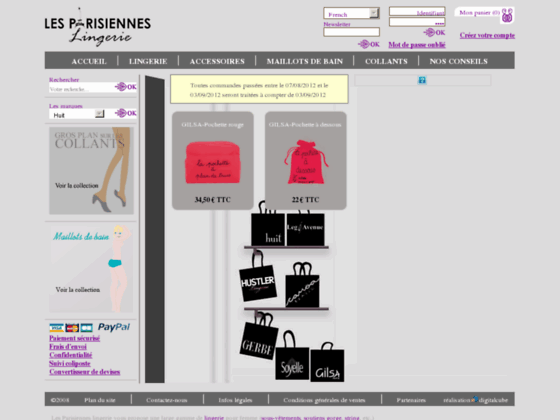Click the digitalcube realisation logo
The height and width of the screenshot is (420, 560).
(x=475, y=399)
